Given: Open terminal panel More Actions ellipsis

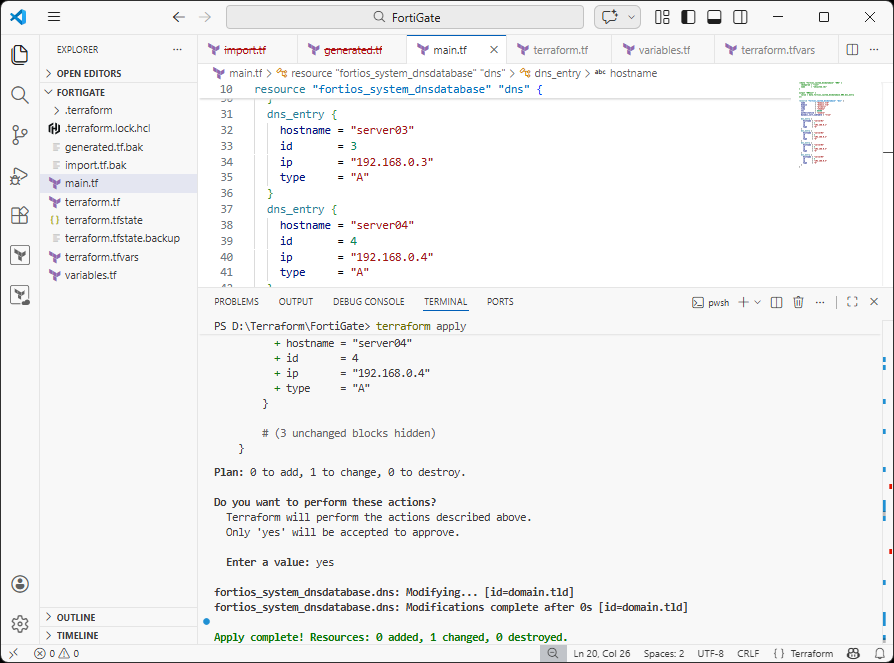Looking at the screenshot, I should click(820, 302).
